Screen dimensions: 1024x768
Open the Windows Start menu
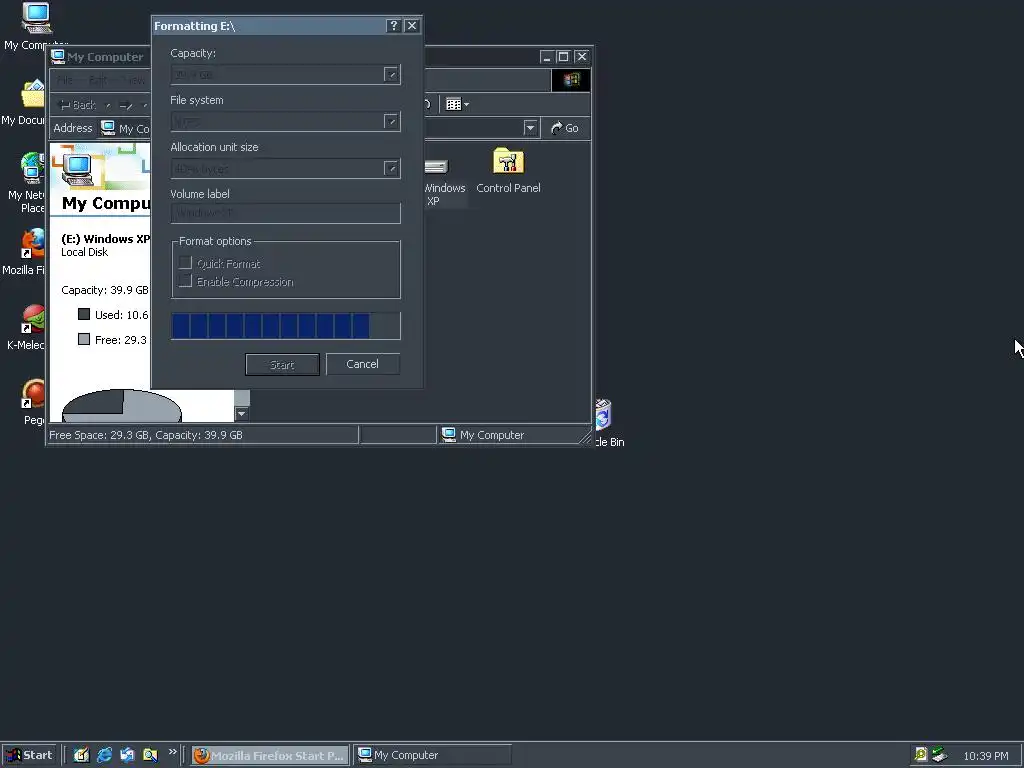click(29, 755)
